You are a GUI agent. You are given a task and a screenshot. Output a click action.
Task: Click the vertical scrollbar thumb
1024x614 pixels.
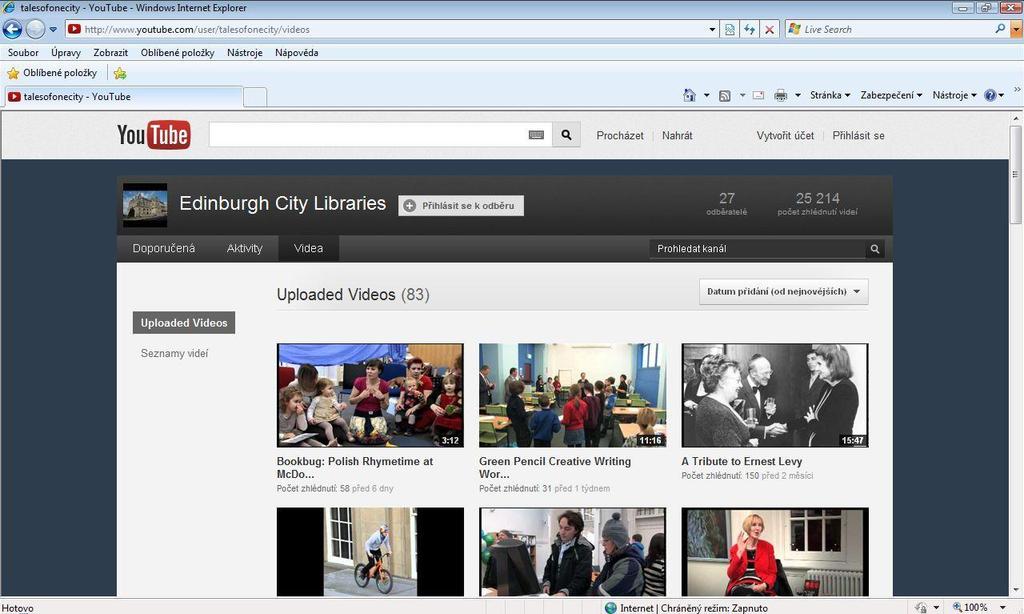coord(1016,175)
